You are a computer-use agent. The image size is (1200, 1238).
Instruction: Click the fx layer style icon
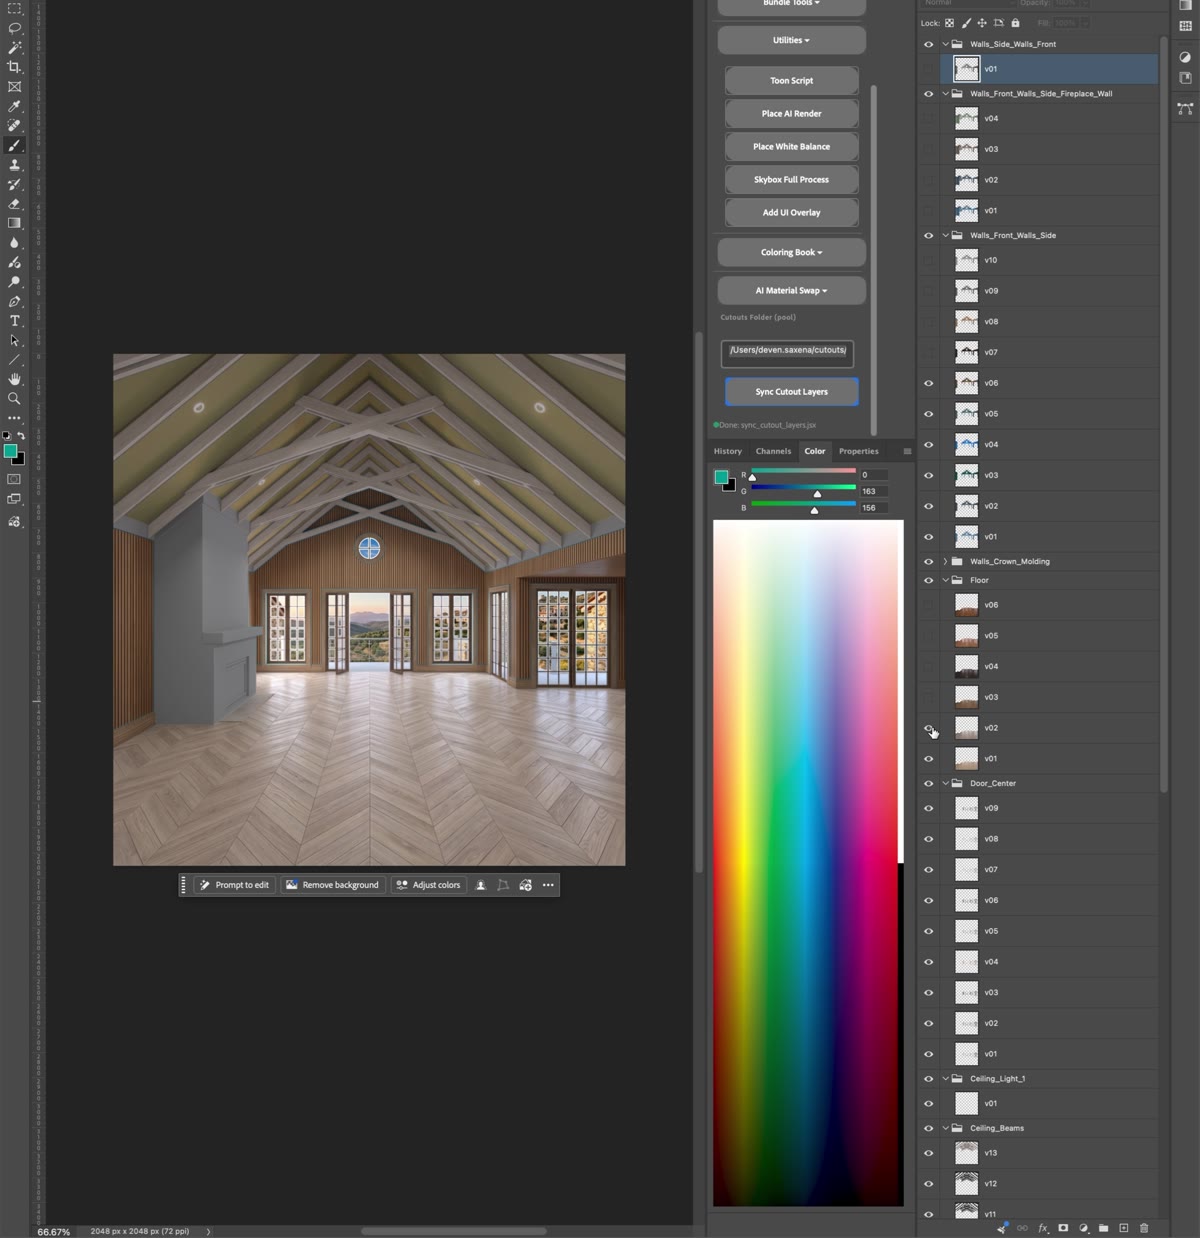point(1043,1228)
